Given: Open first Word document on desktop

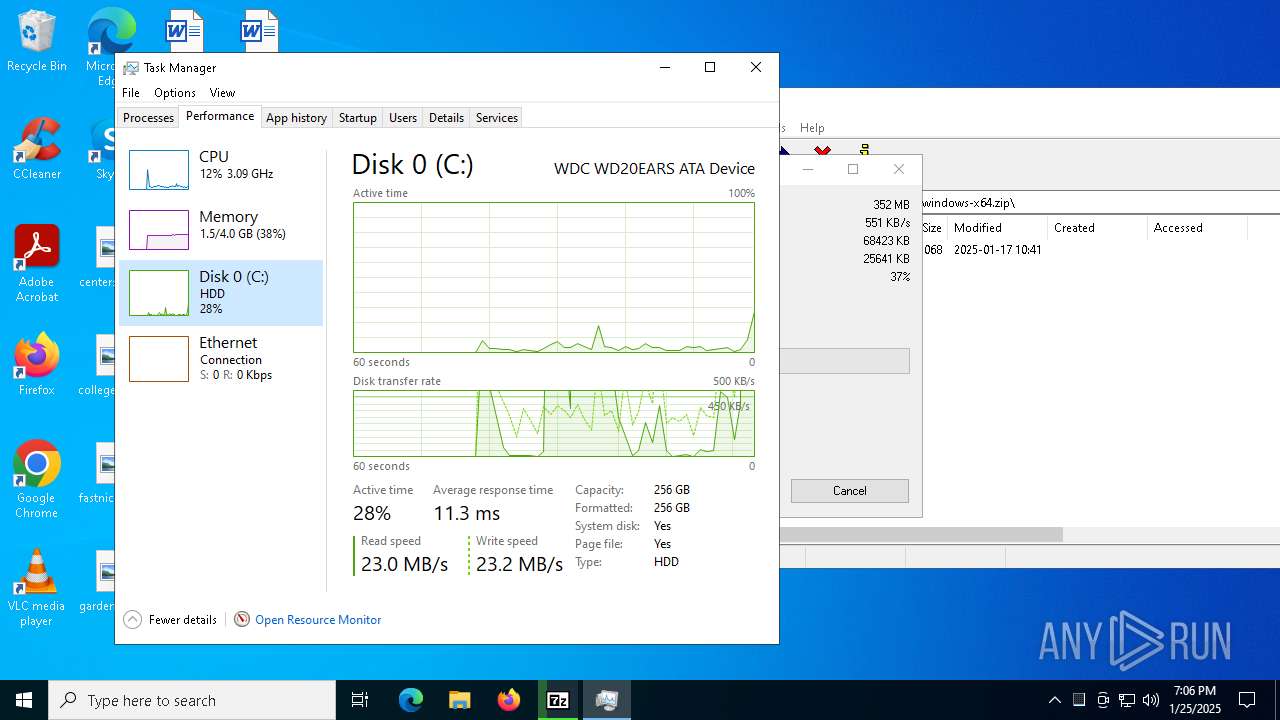Looking at the screenshot, I should [x=183, y=30].
